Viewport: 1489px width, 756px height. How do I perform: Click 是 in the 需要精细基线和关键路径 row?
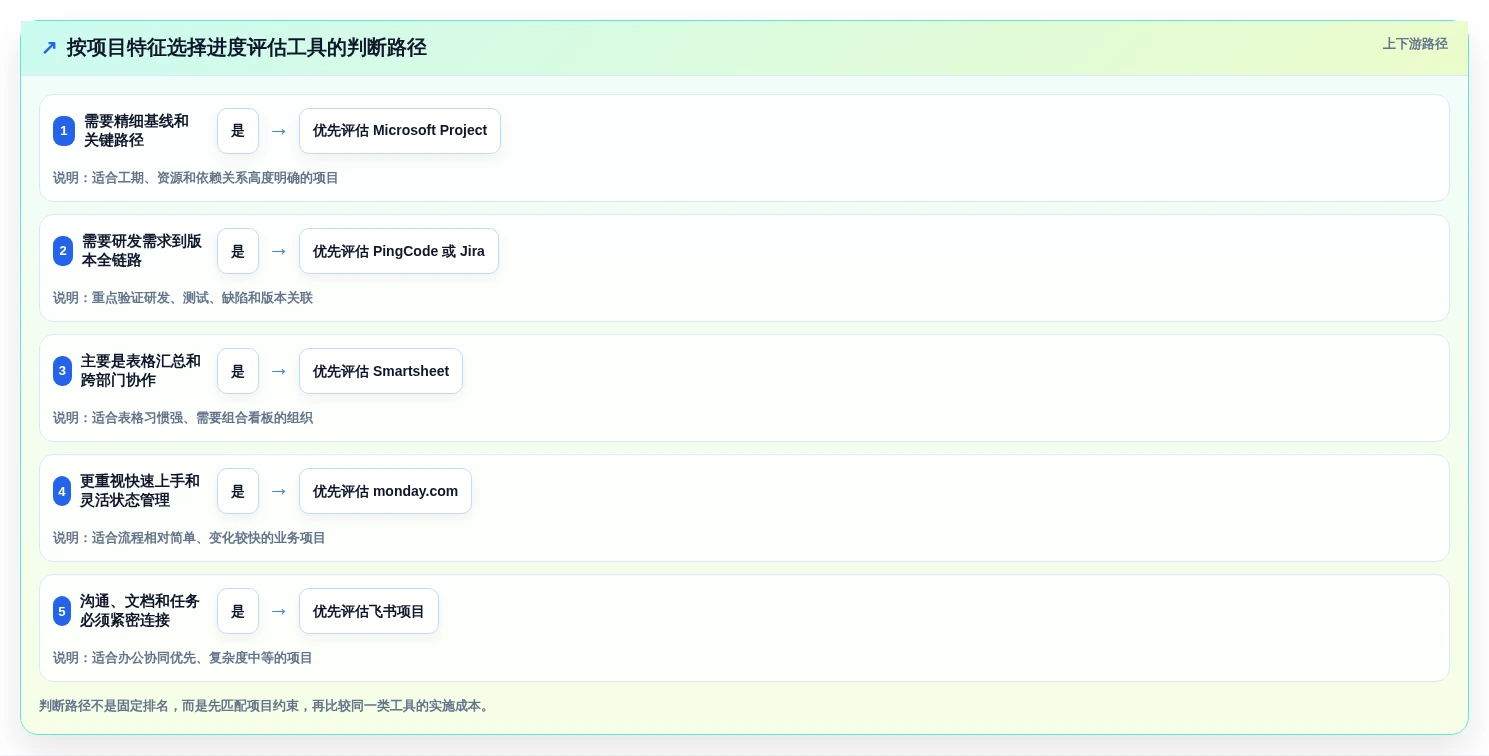(x=238, y=131)
